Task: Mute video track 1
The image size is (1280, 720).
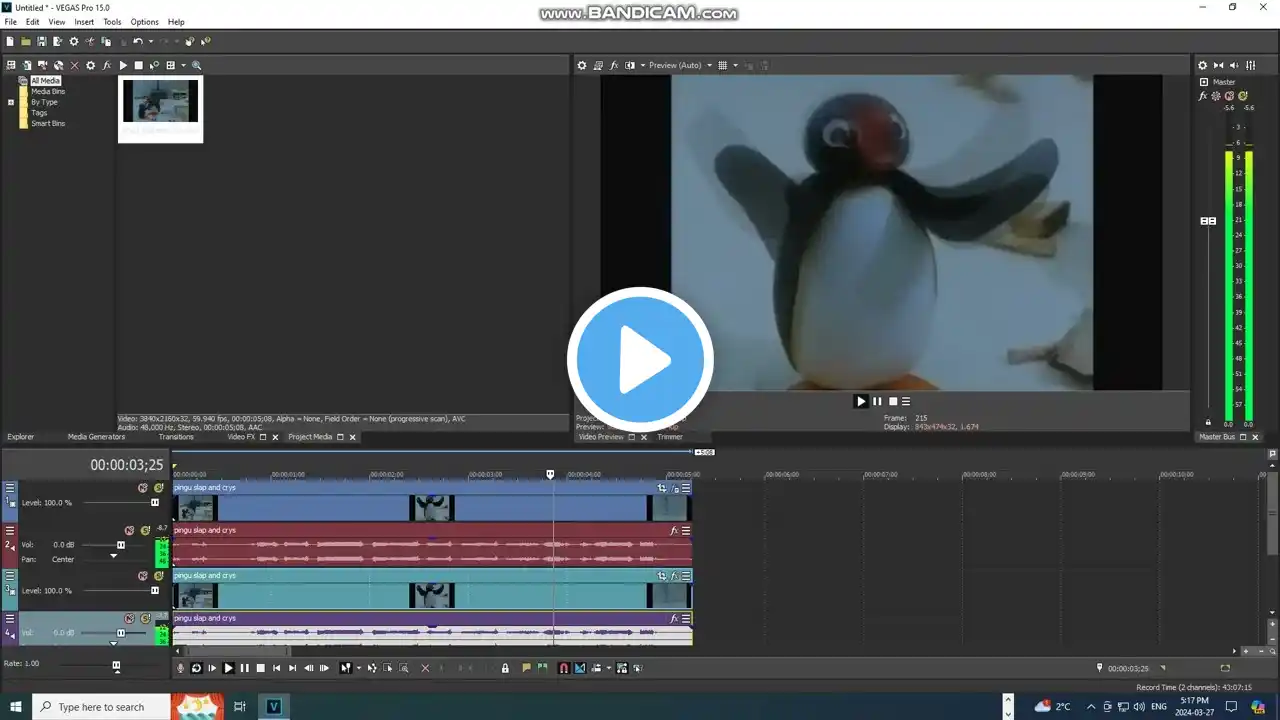Action: (x=143, y=488)
